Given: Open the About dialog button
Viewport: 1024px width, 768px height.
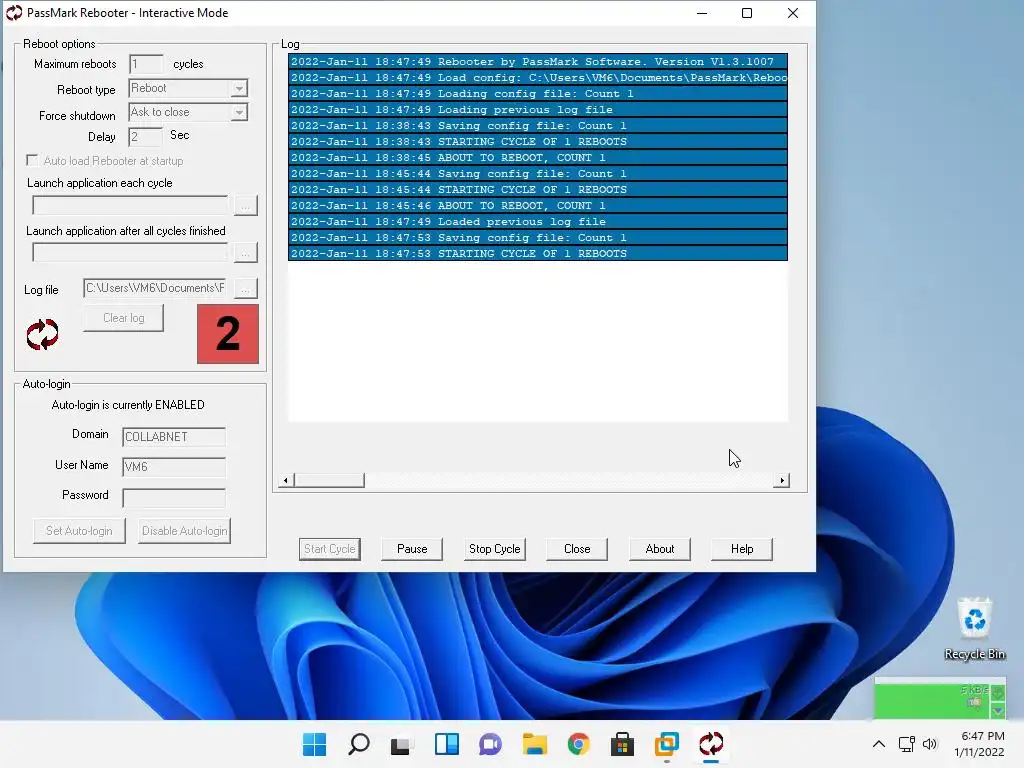Looking at the screenshot, I should click(x=660, y=549).
